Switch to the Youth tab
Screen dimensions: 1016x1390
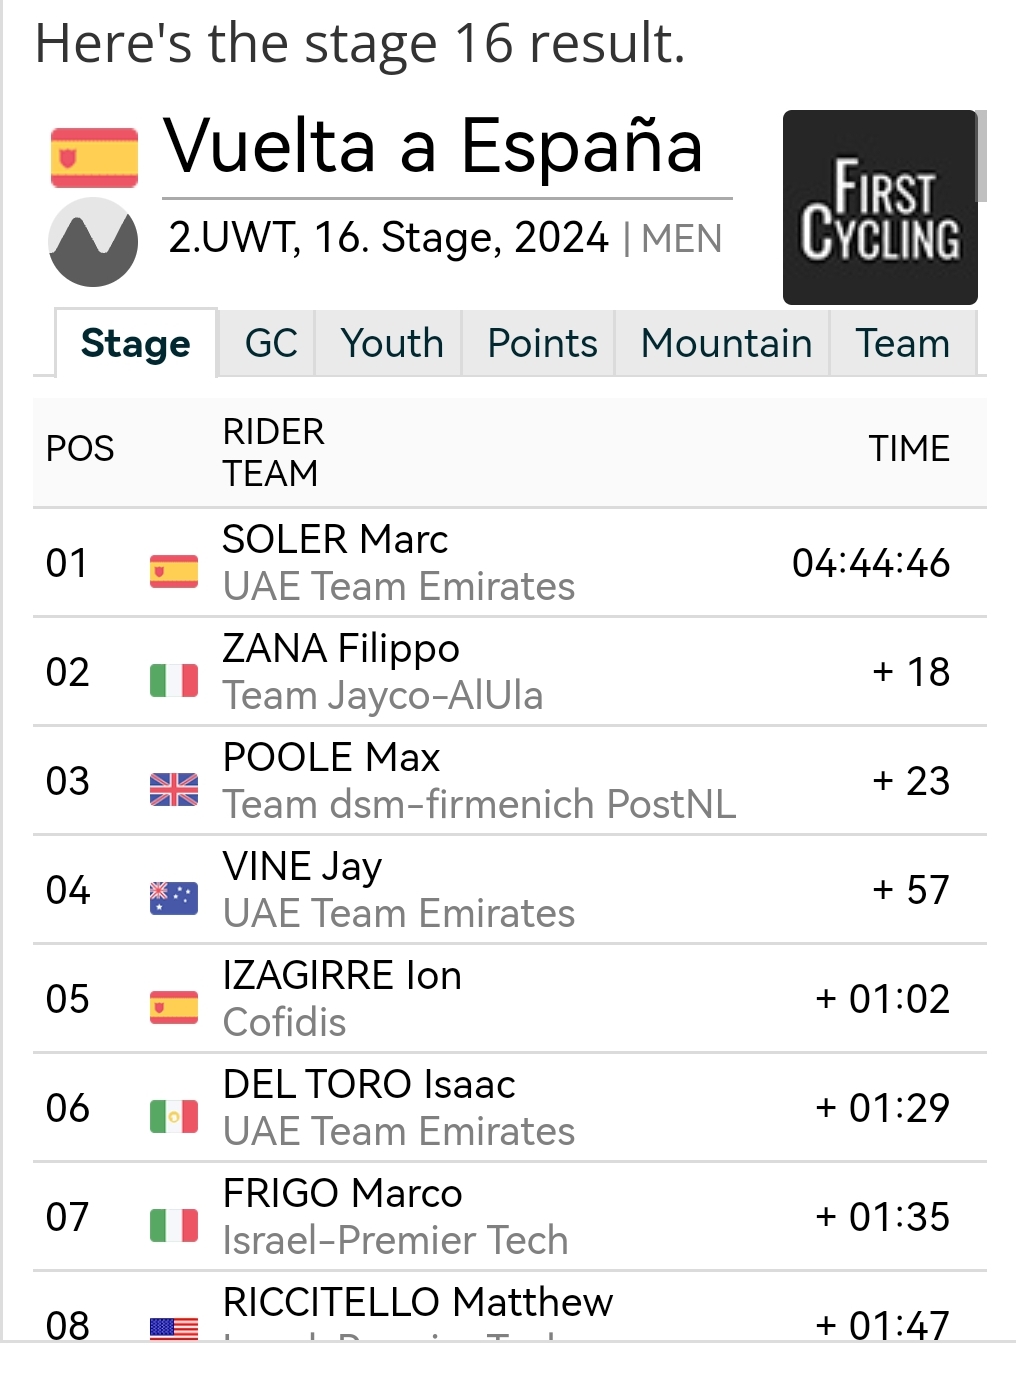(391, 343)
